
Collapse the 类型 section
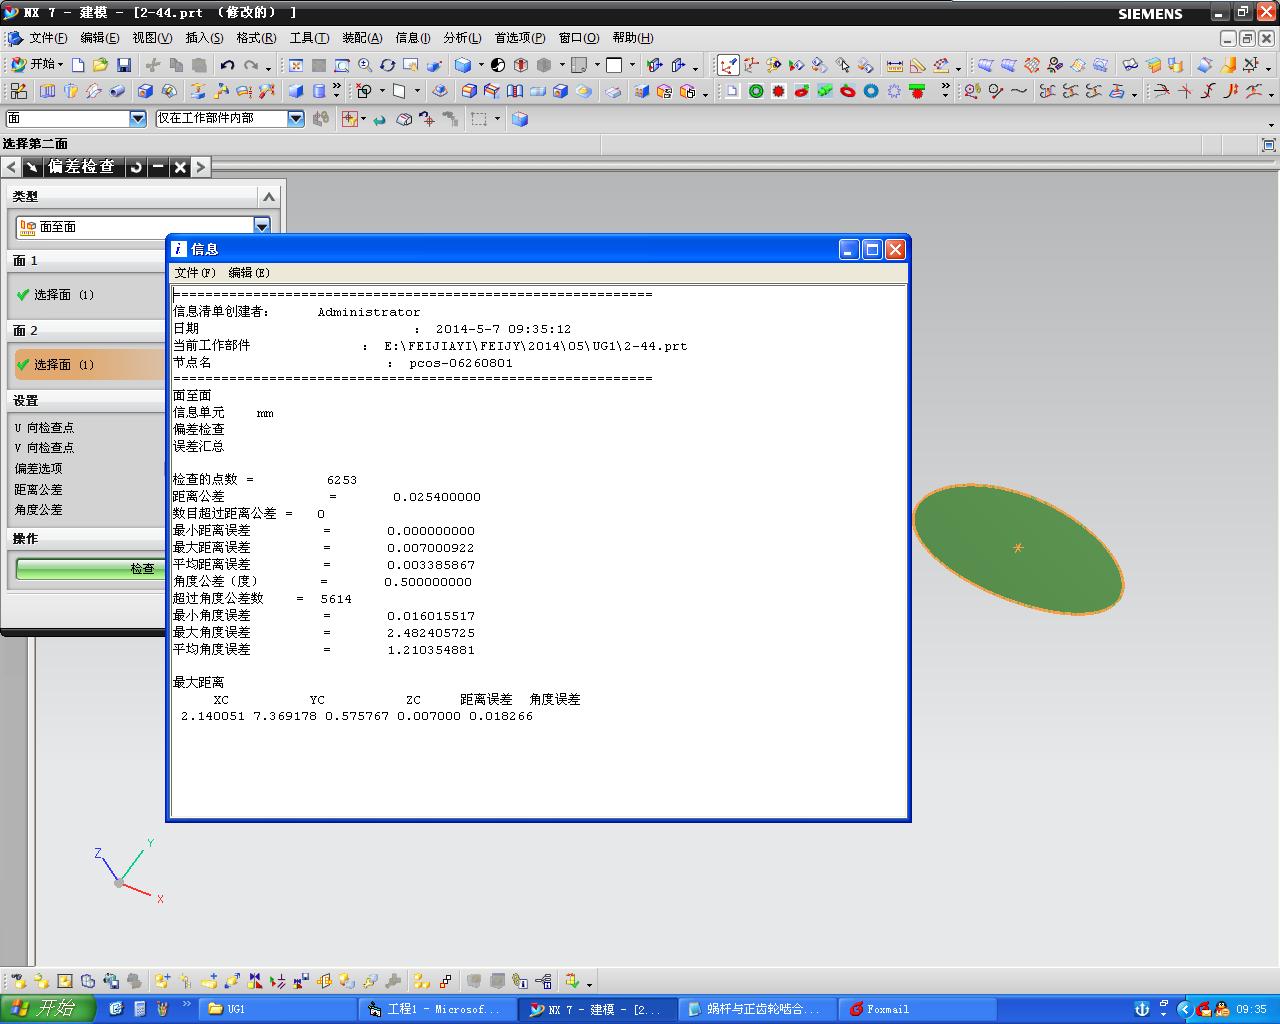click(x=268, y=196)
